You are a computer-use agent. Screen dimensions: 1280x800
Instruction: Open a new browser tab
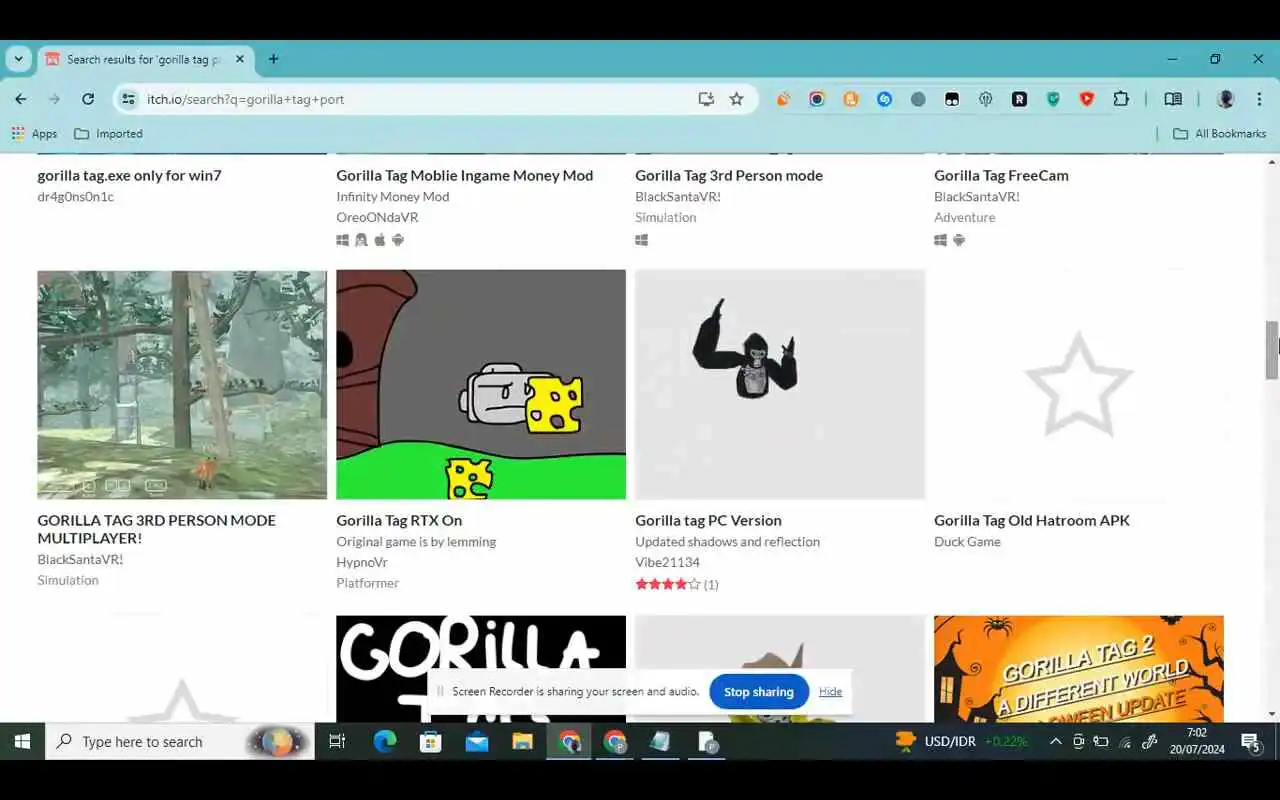[273, 59]
